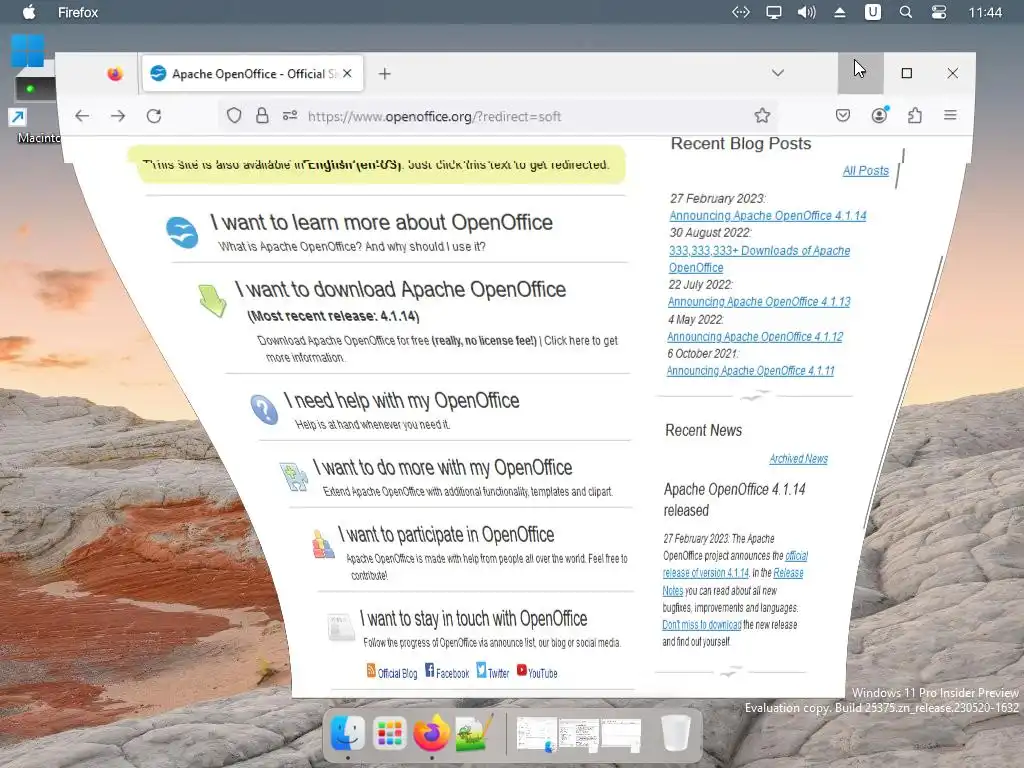Open a new tab with plus button

pyautogui.click(x=385, y=74)
